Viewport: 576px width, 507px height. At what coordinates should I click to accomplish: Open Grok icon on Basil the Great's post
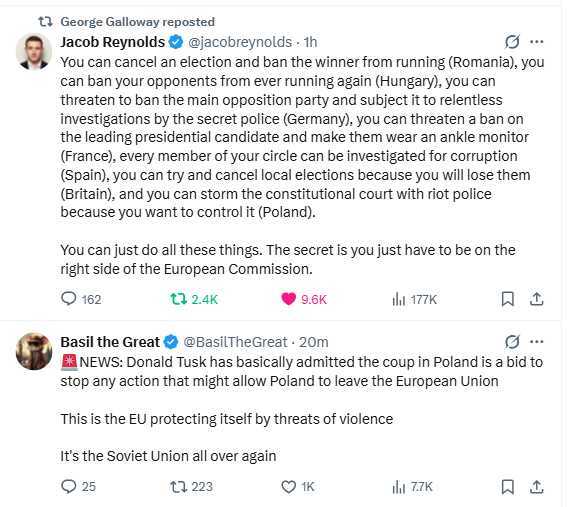(x=512, y=342)
